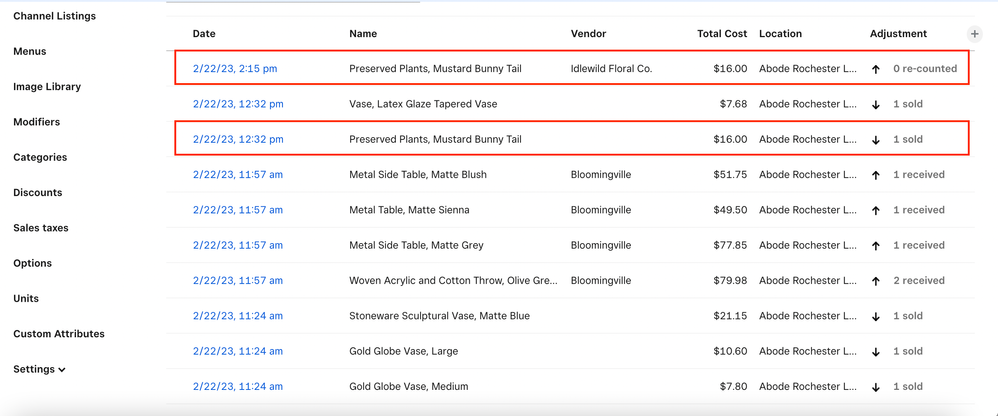
Task: Click down arrow icon on Stoneware Sculptural Vase row
Action: pyautogui.click(x=876, y=317)
